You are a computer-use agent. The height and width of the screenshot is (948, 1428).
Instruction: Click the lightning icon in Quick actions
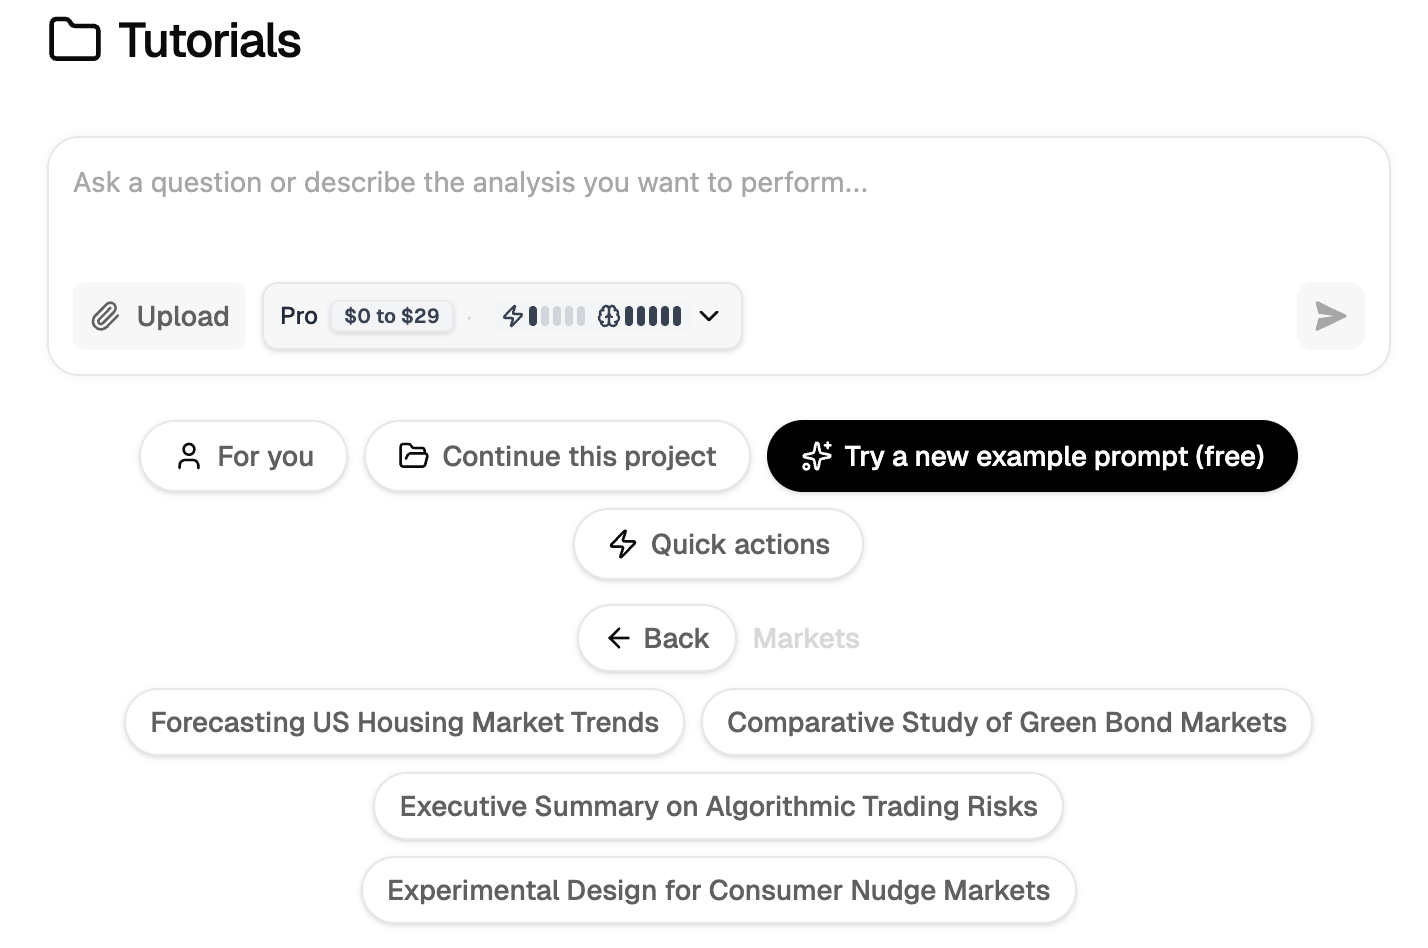click(x=622, y=544)
